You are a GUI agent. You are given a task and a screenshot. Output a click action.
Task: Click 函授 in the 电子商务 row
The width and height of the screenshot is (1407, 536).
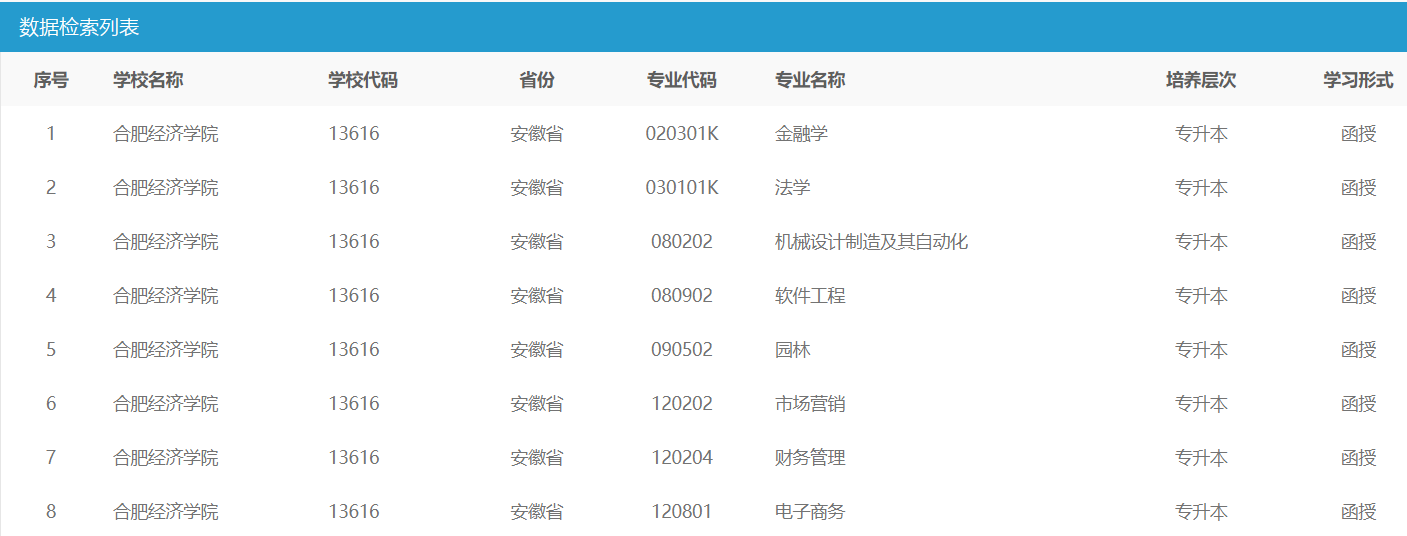(1359, 511)
